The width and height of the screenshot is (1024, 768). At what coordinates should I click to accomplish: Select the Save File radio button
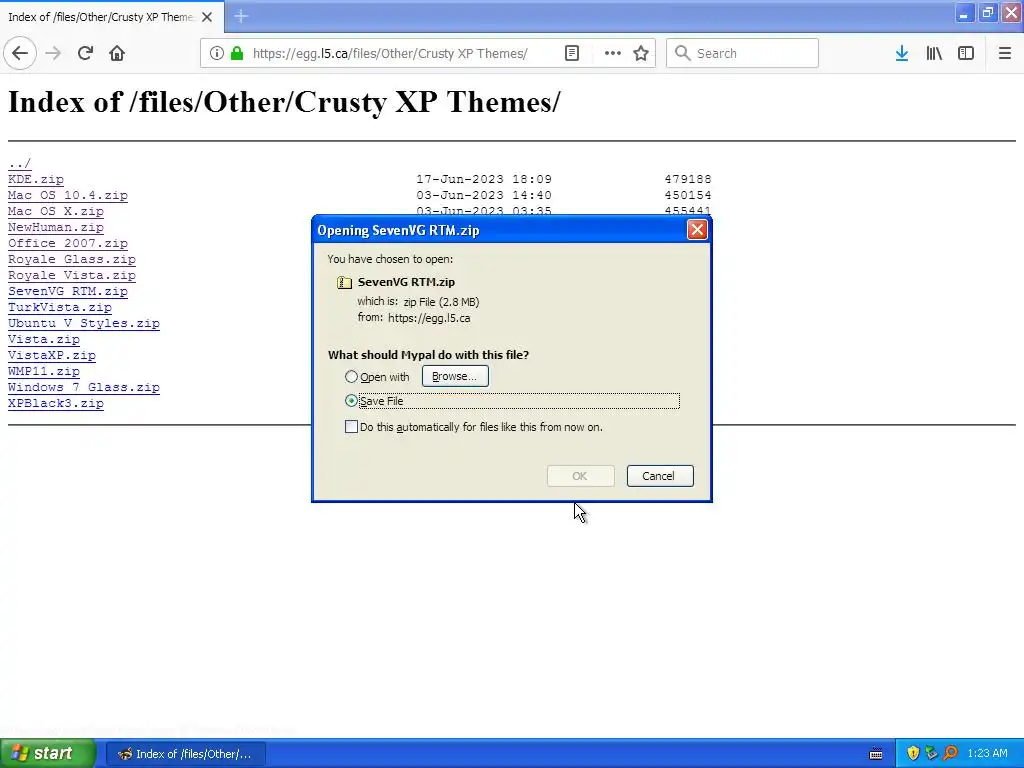click(351, 401)
